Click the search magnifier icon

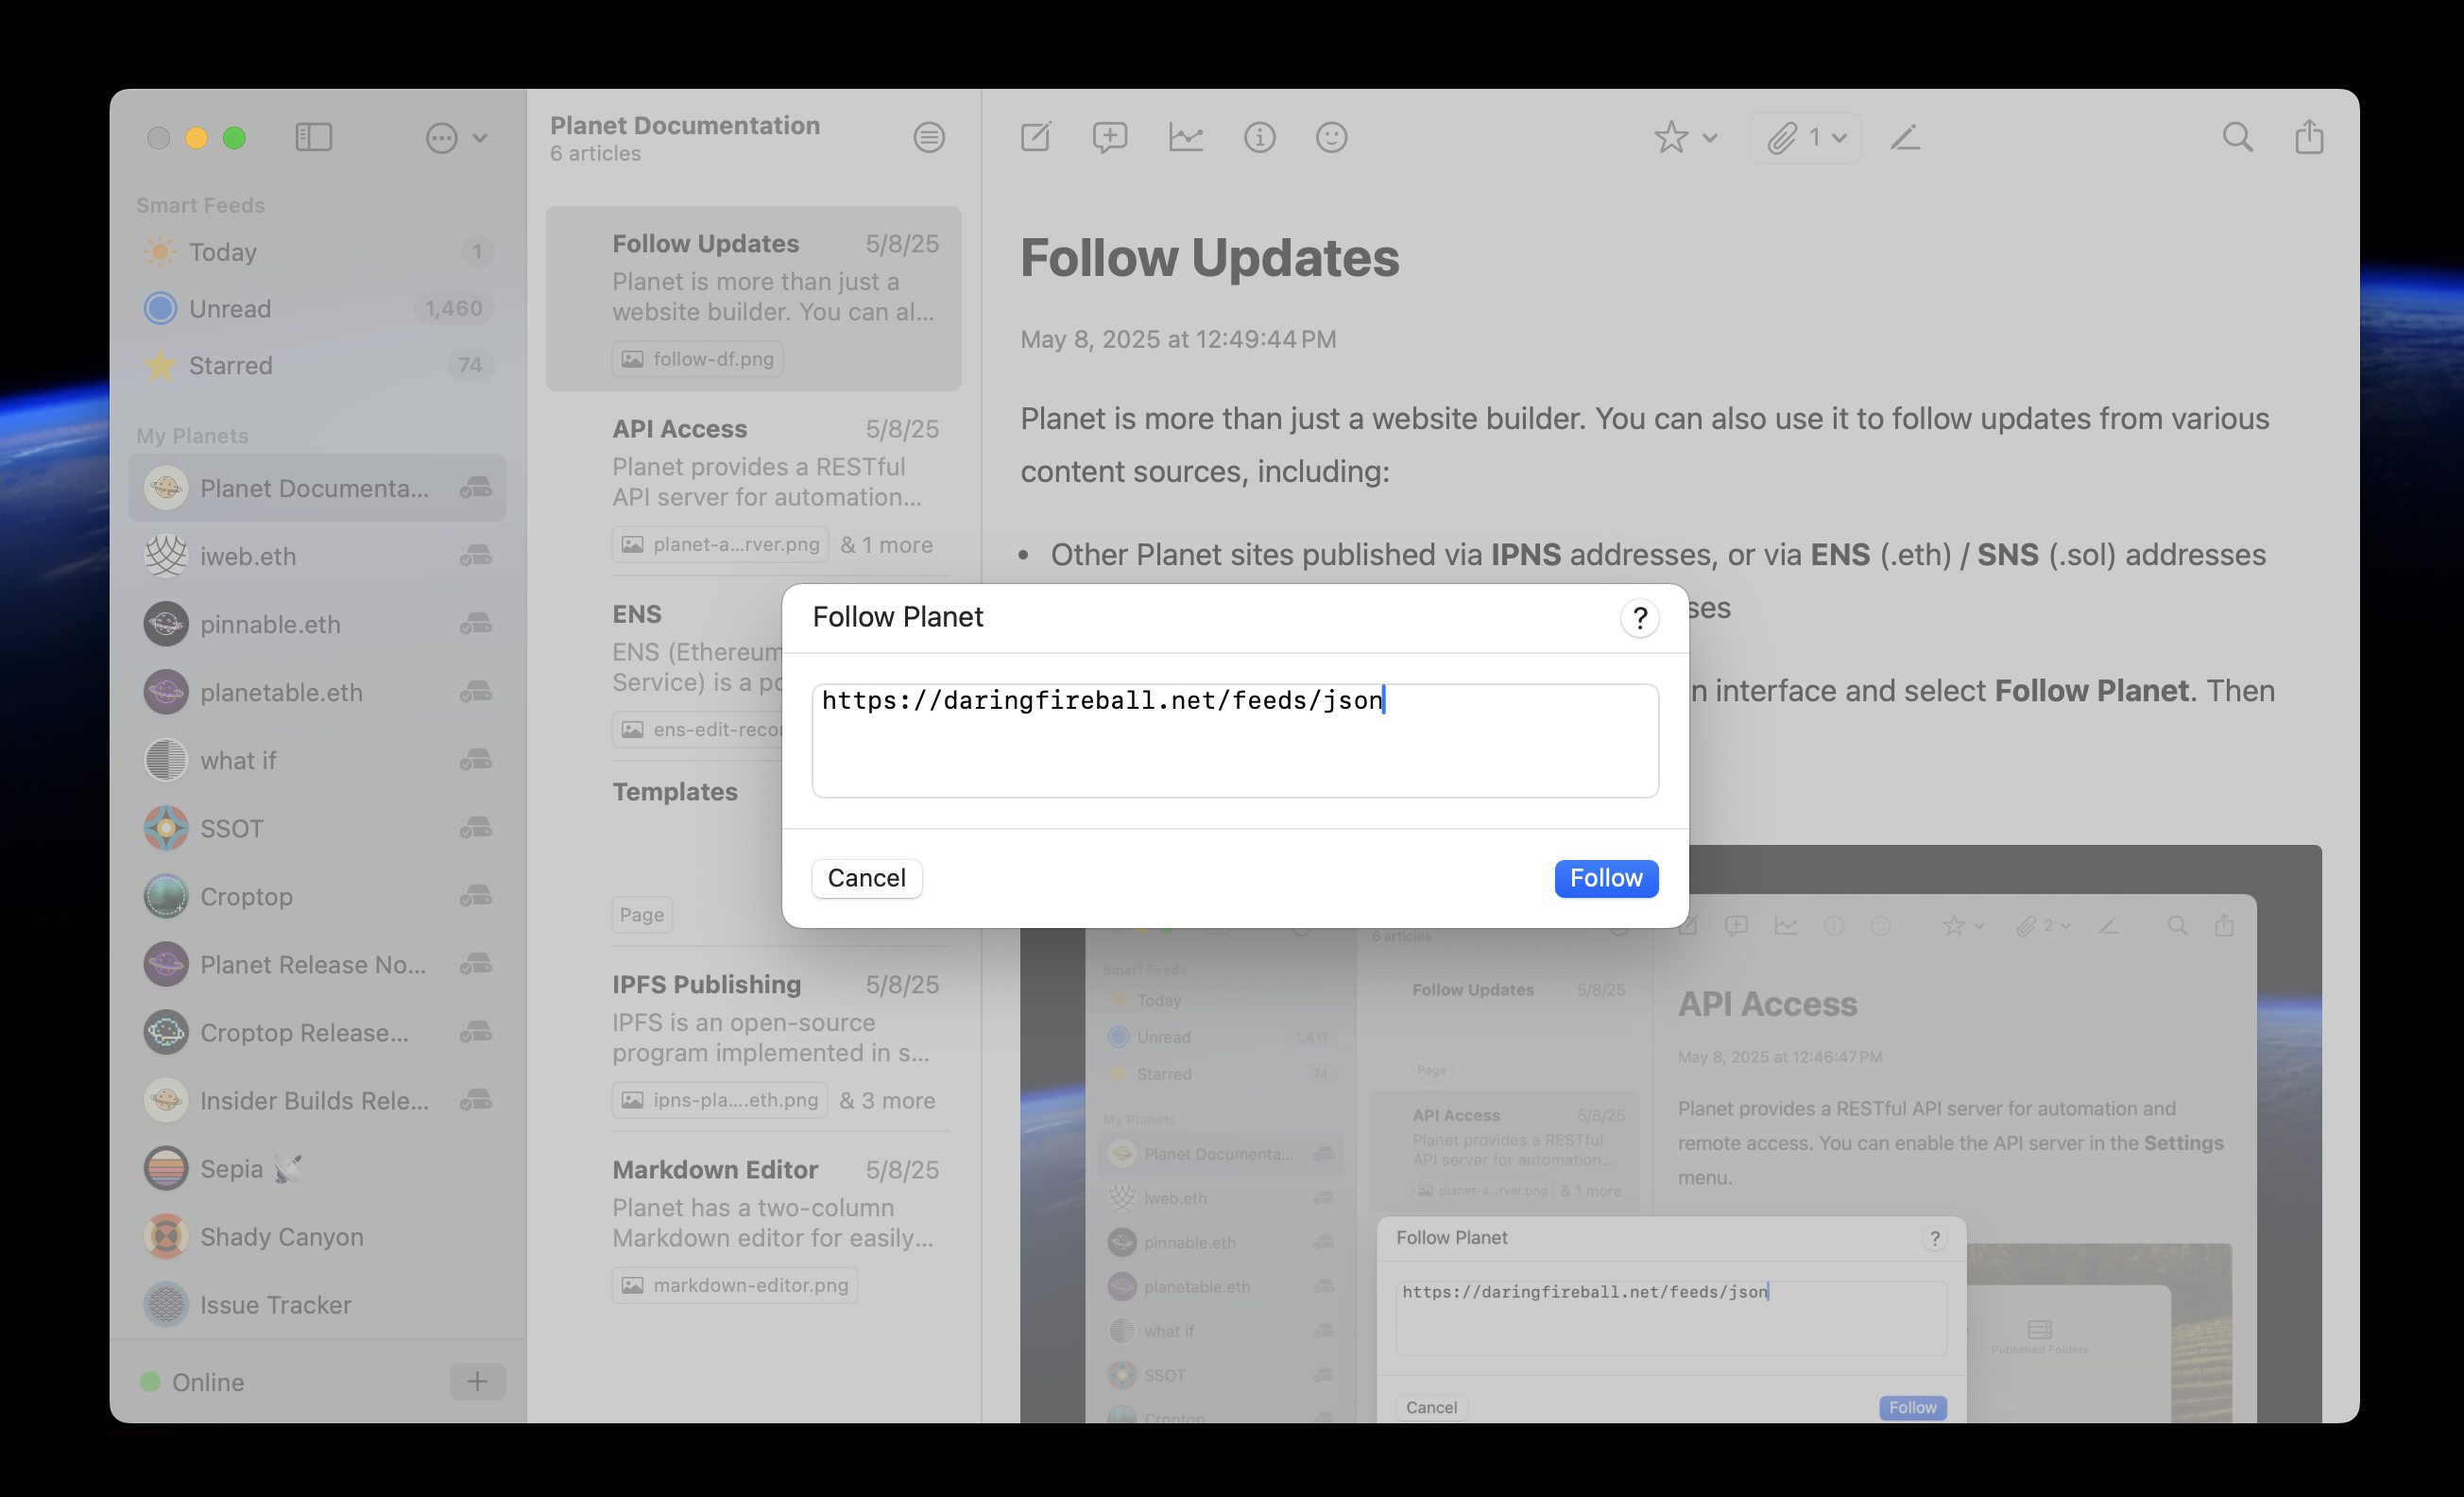click(x=2237, y=137)
